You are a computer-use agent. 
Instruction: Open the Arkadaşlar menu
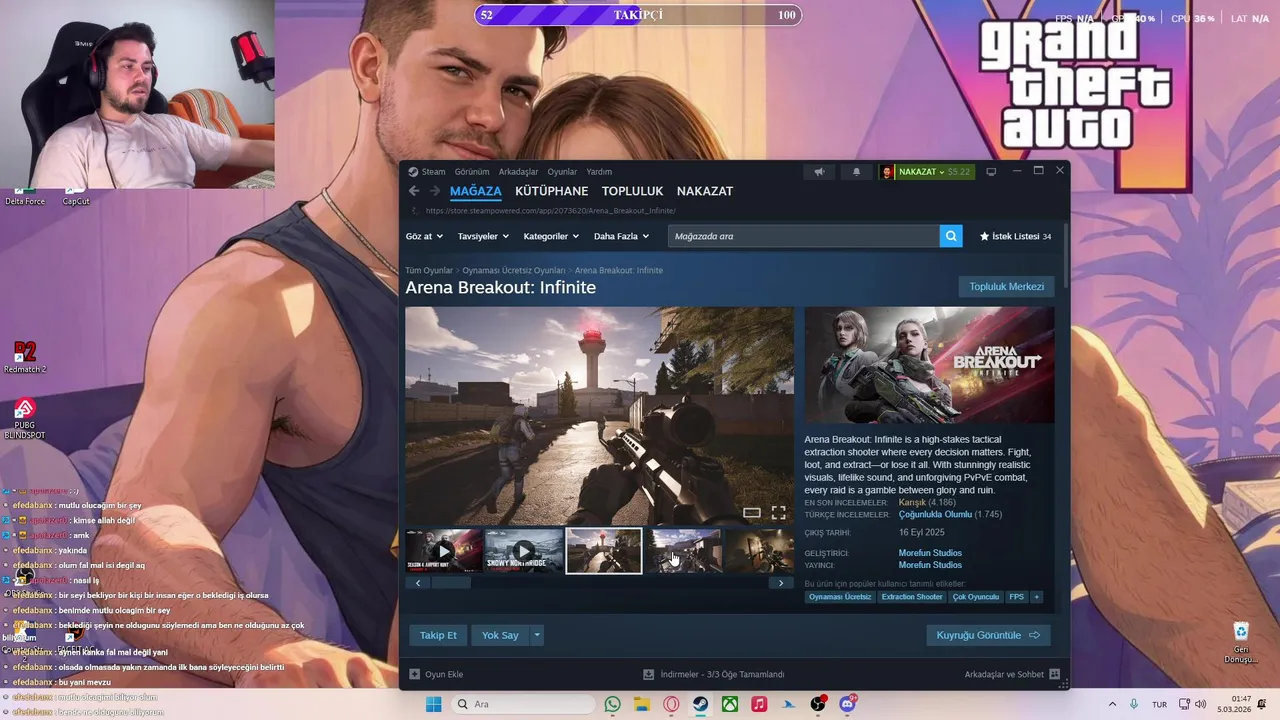518,172
